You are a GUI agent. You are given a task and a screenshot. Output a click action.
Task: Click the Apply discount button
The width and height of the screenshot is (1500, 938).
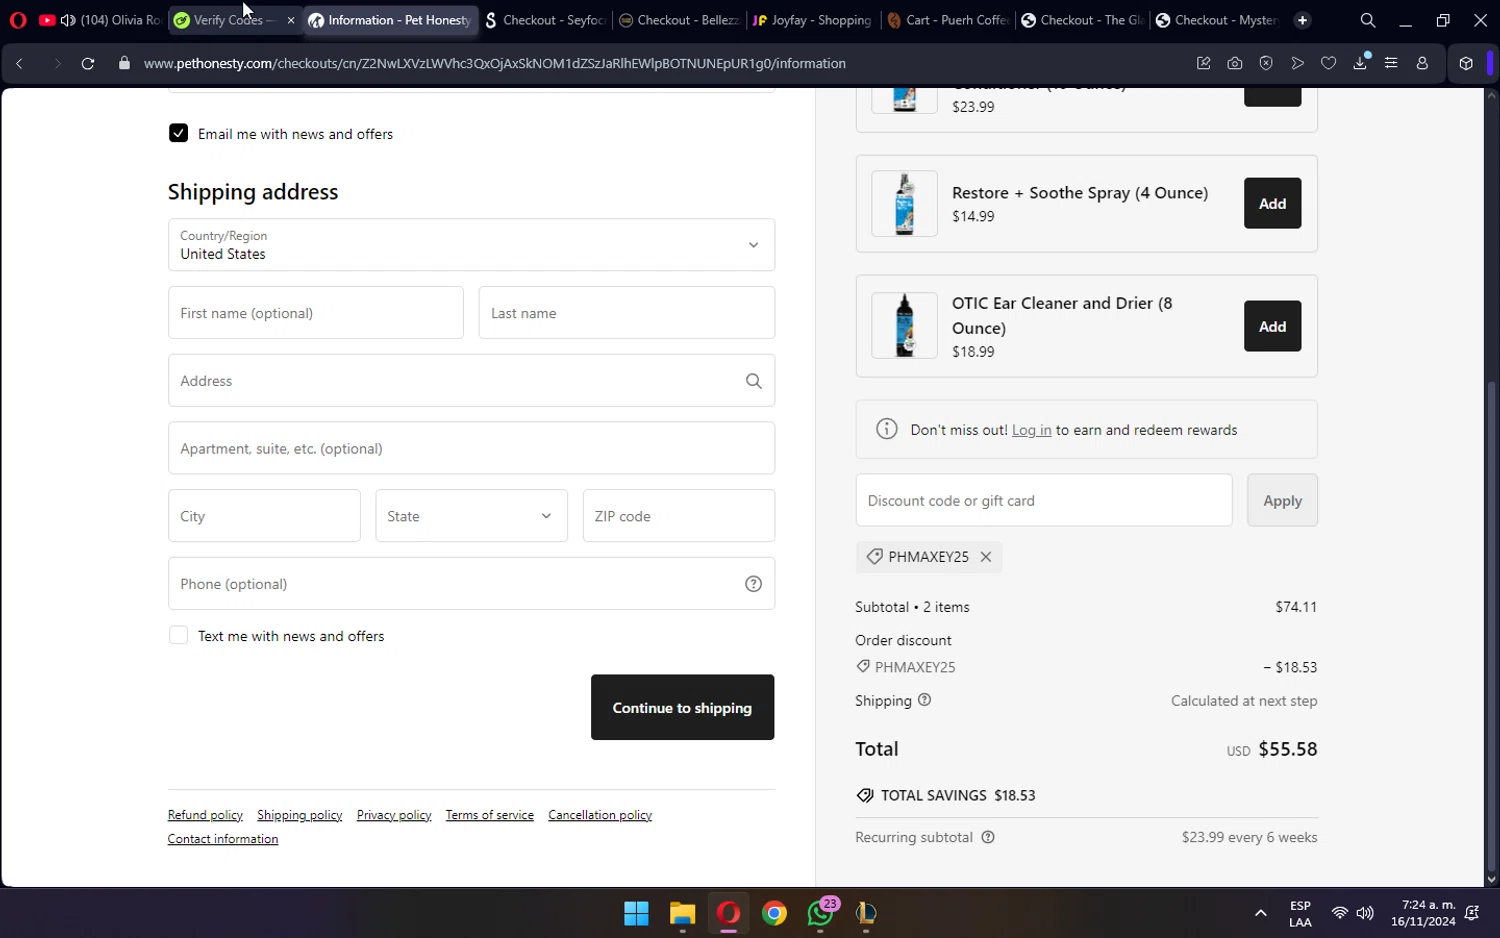[x=1282, y=500]
